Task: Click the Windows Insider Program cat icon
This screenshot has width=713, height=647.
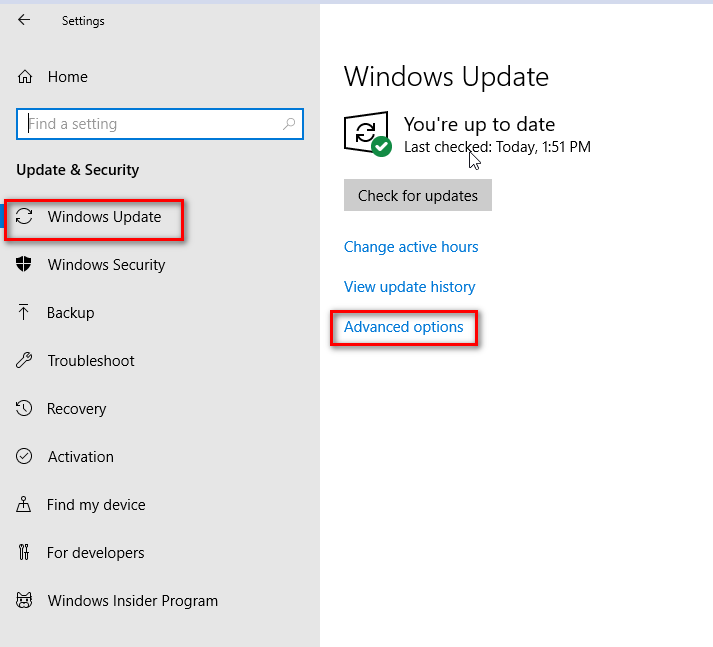Action: (x=24, y=600)
